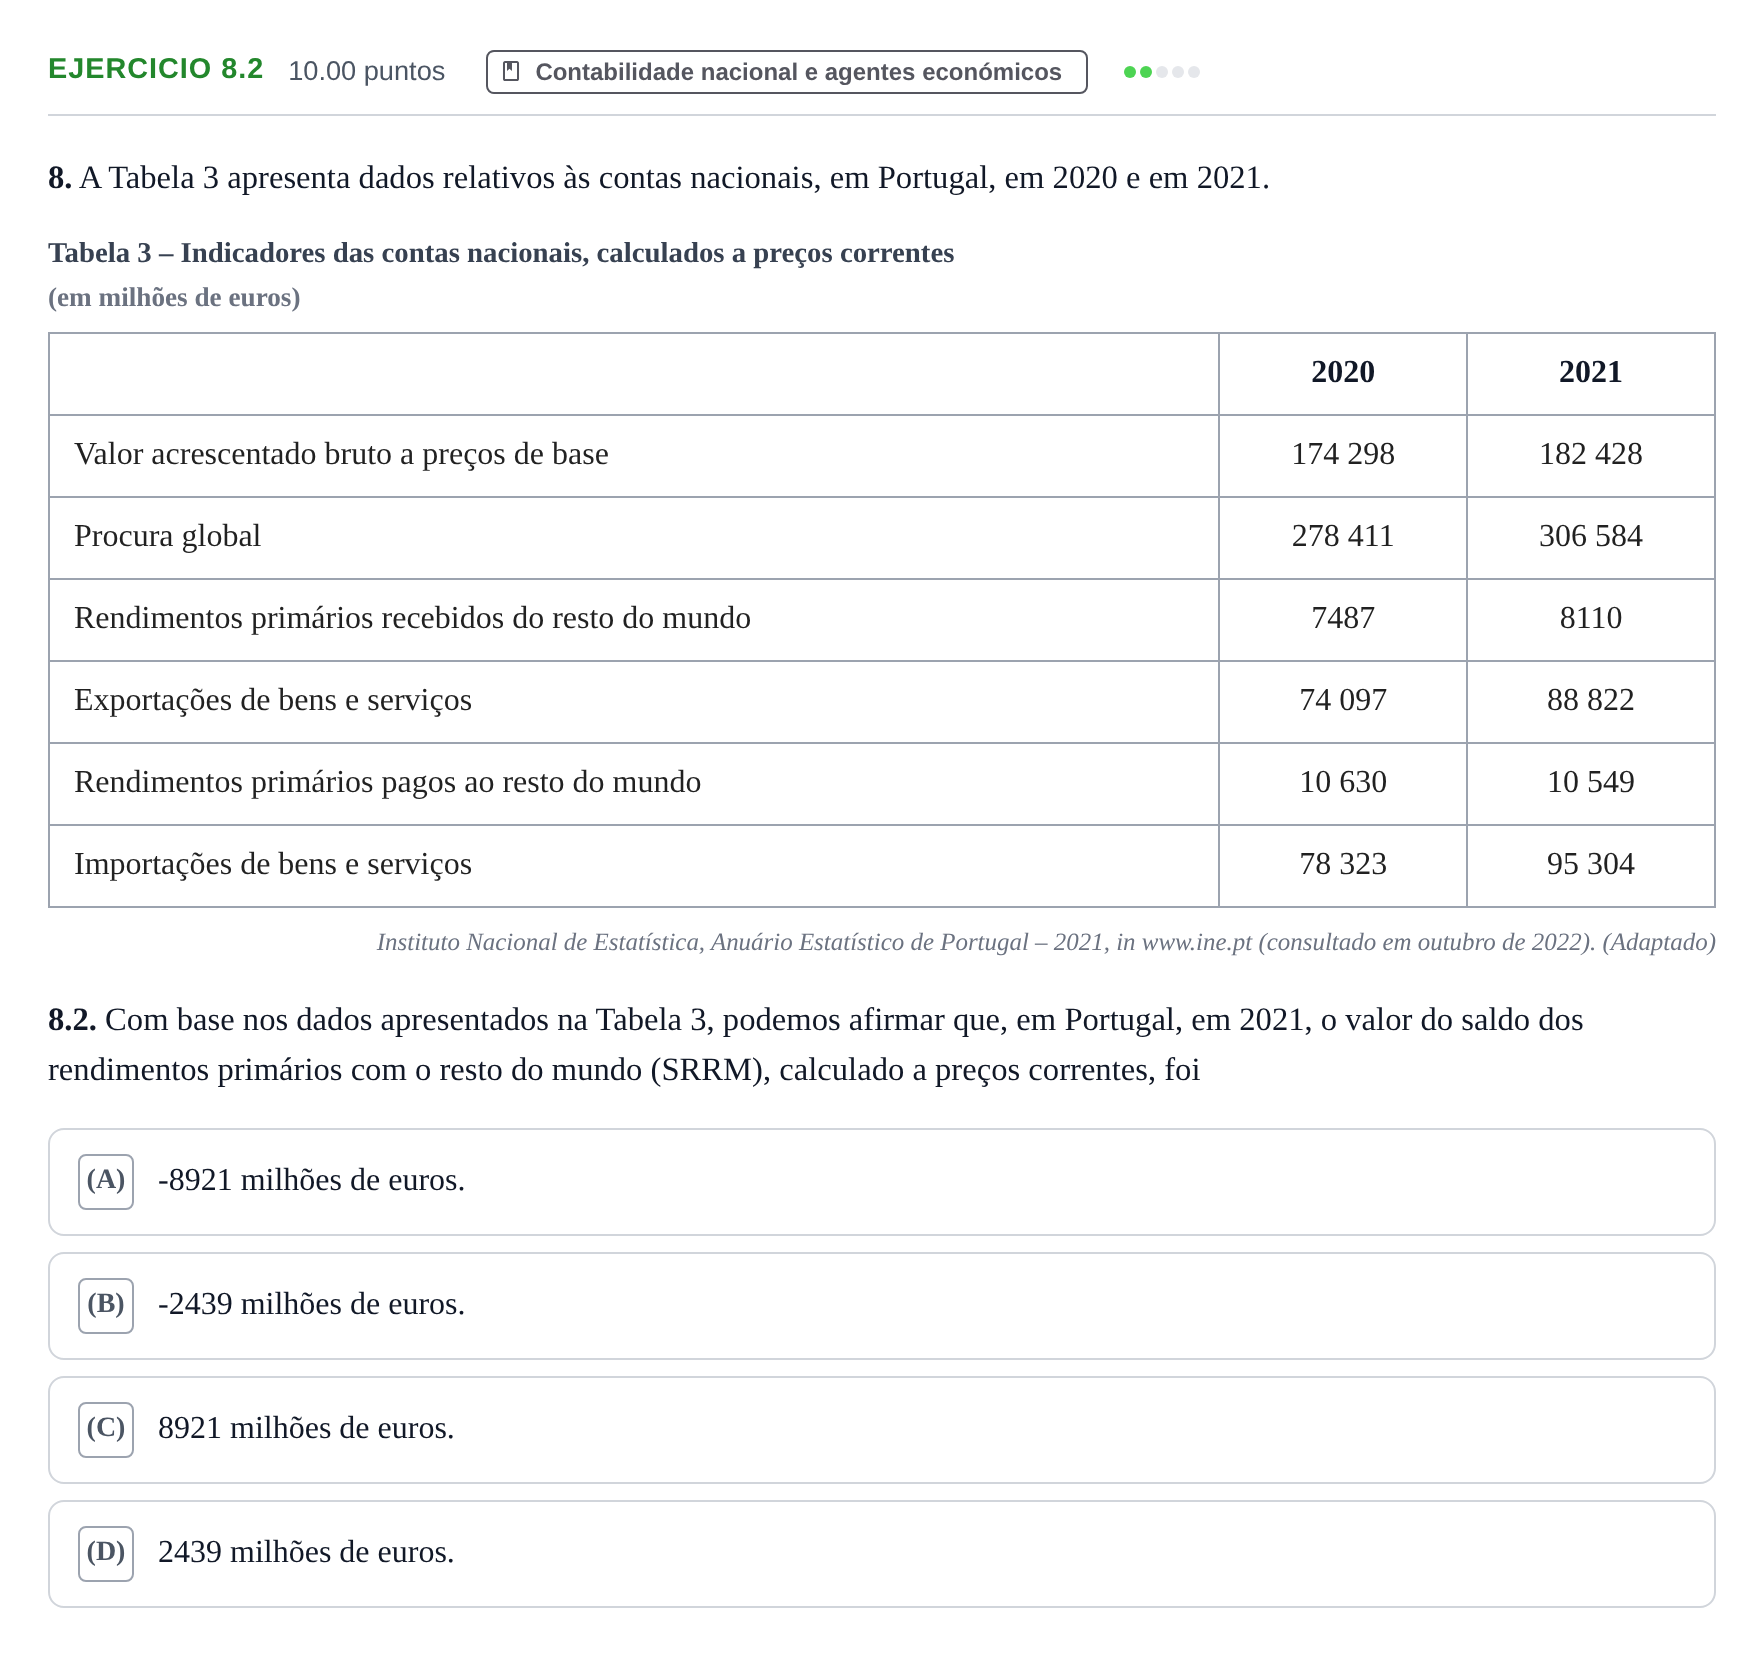The width and height of the screenshot is (1764, 1656).
Task: Select option (A) -8921 milhões de euros
Action: [x=881, y=1182]
